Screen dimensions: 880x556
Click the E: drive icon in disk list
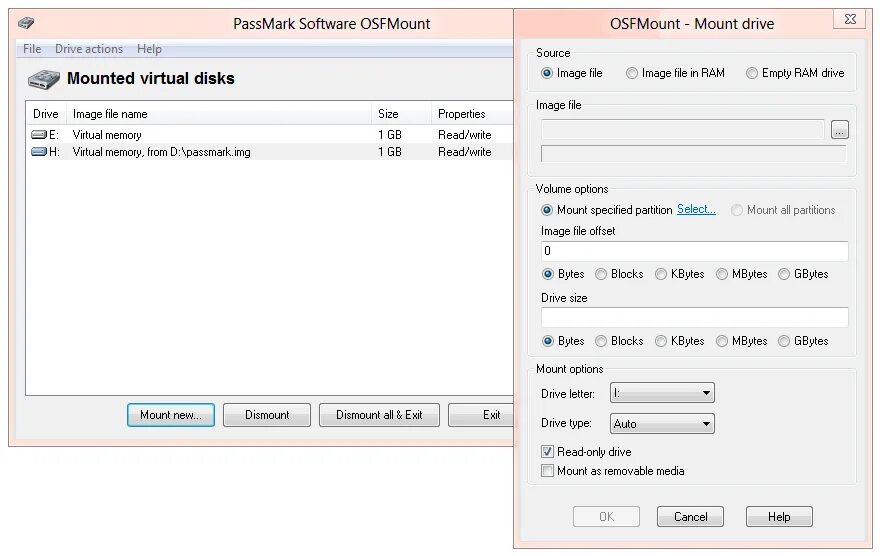pyautogui.click(x=39, y=135)
